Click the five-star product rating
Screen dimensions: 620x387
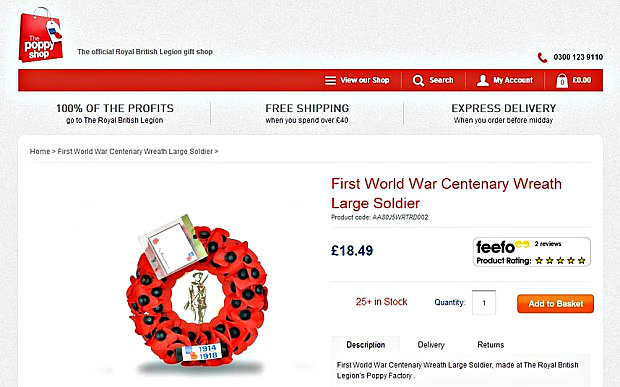560,261
